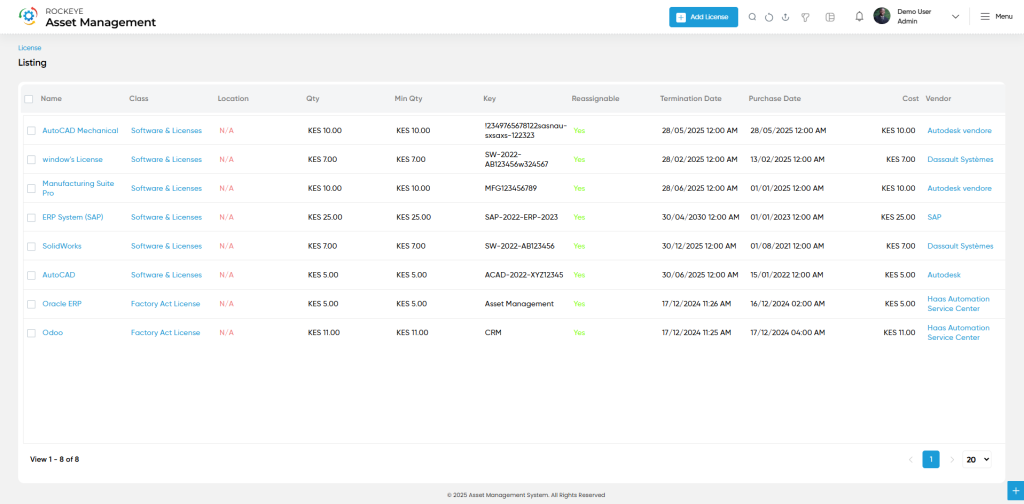
Task: Click the View 1 - 8 of 8 text
Action: (54, 460)
